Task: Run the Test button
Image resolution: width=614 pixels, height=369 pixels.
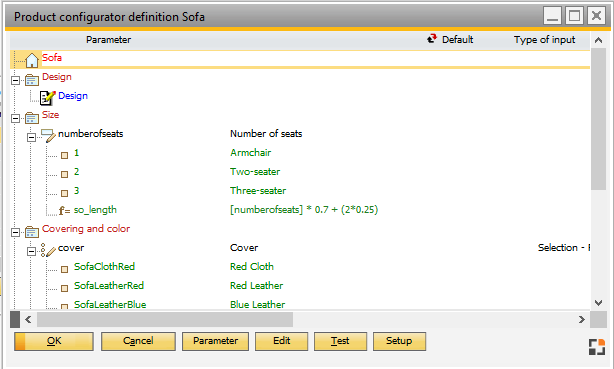Action: (340, 341)
